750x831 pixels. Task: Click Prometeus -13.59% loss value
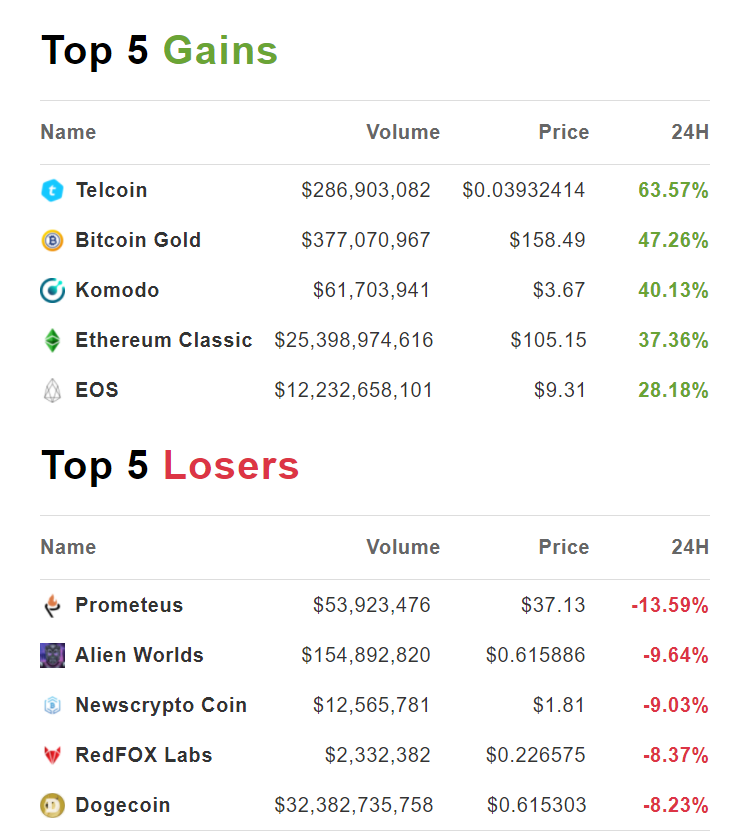click(x=670, y=605)
